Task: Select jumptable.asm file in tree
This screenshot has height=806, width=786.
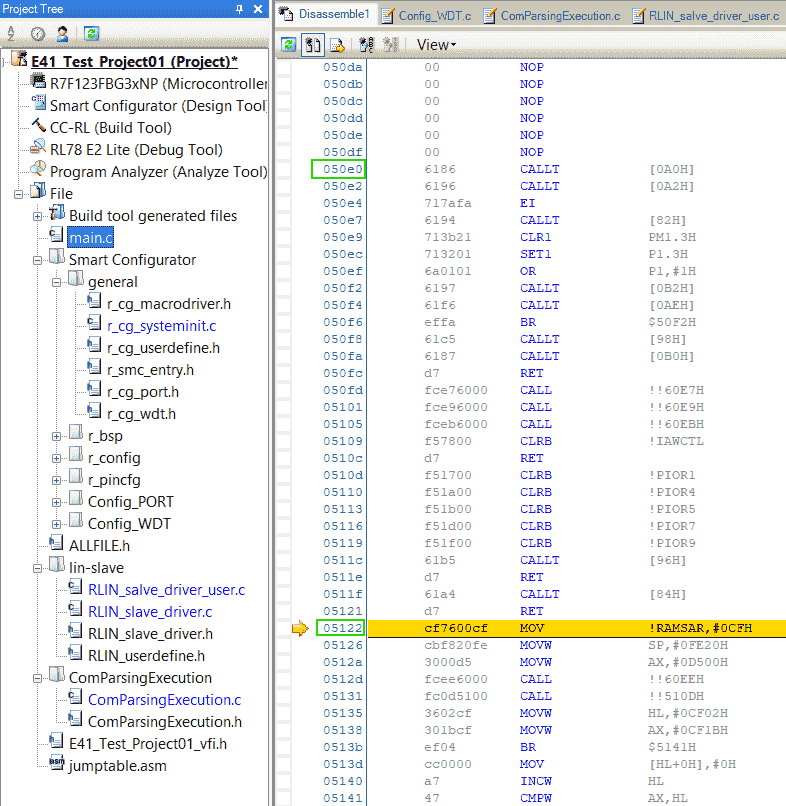Action: point(117,766)
